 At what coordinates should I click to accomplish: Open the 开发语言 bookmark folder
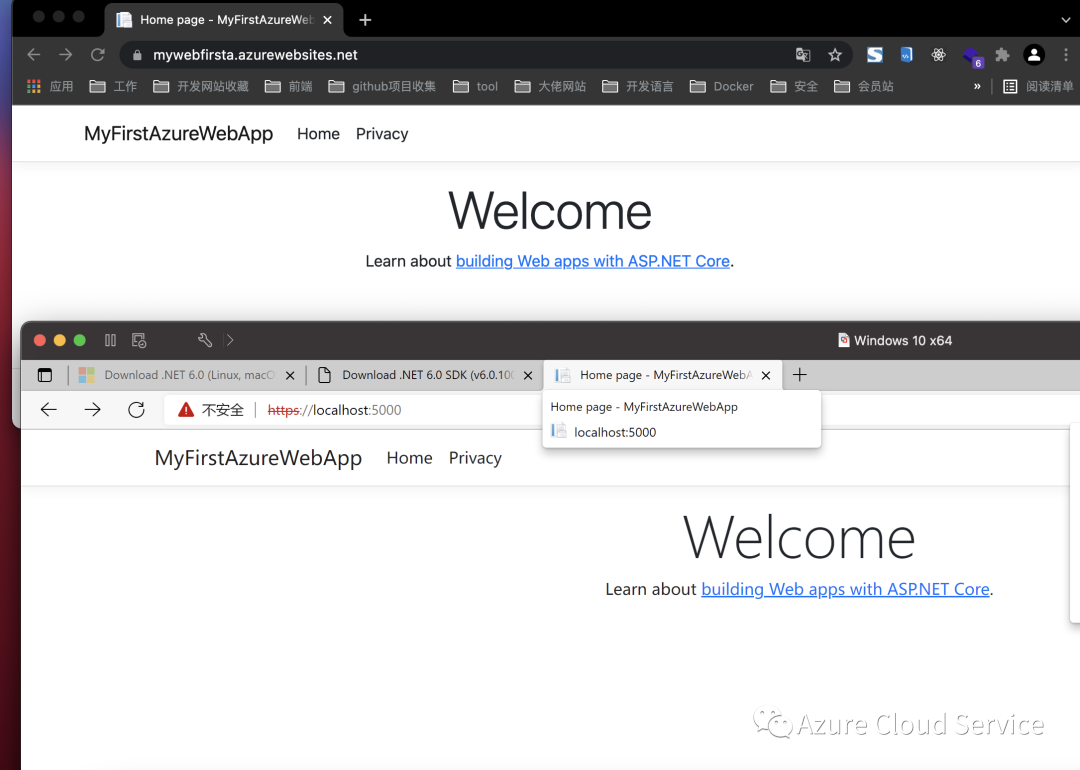pos(638,86)
